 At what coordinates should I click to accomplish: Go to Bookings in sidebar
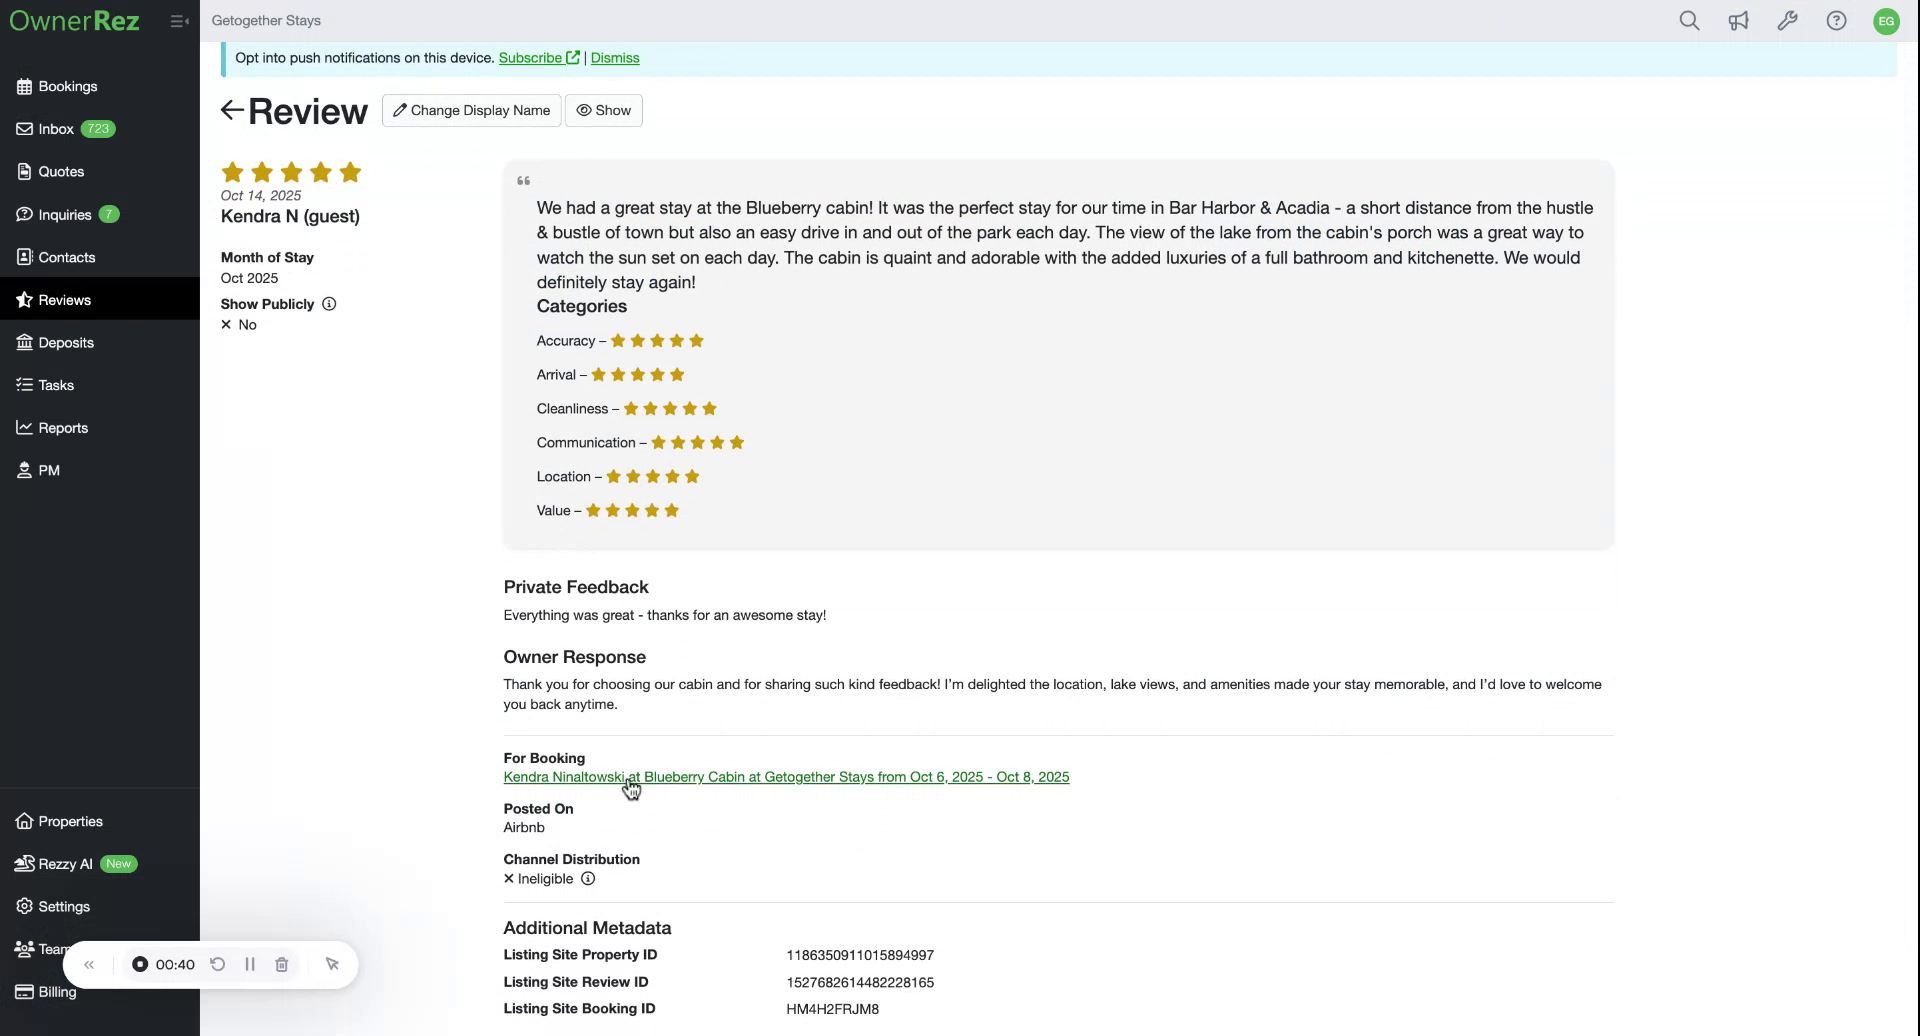tap(67, 87)
